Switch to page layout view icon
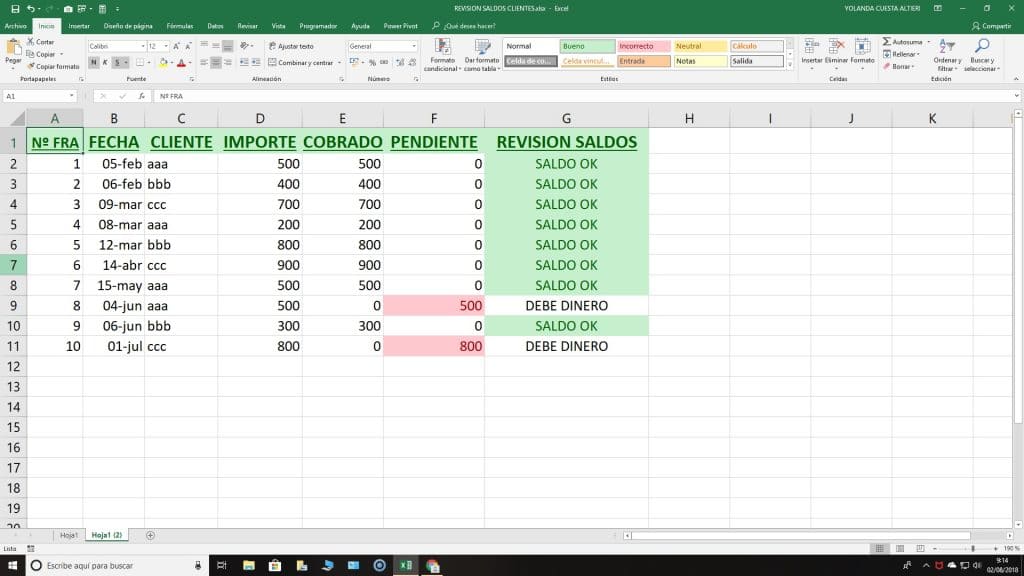1024x576 pixels. pos(900,549)
